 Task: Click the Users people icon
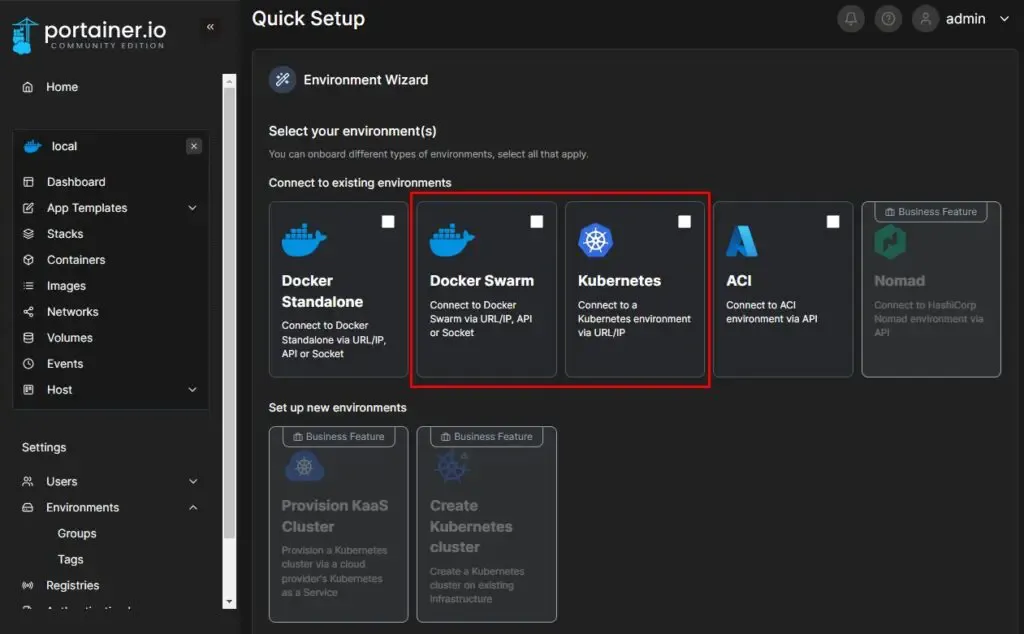tap(27, 481)
